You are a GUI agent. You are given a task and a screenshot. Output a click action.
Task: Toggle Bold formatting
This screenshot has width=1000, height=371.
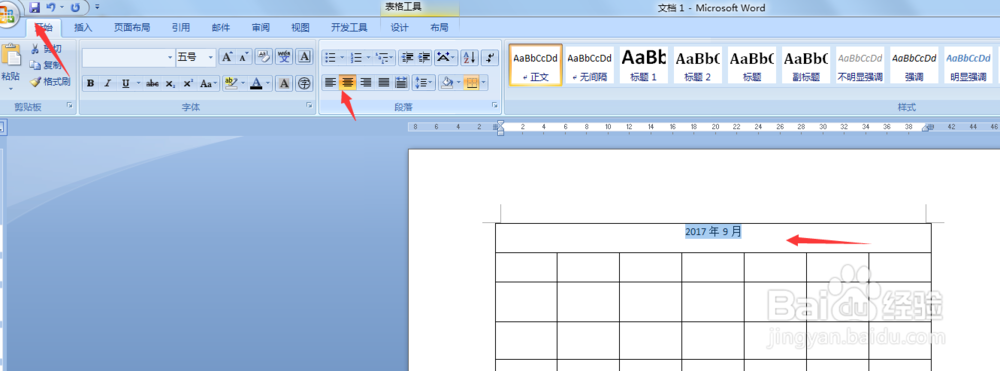[x=91, y=84]
